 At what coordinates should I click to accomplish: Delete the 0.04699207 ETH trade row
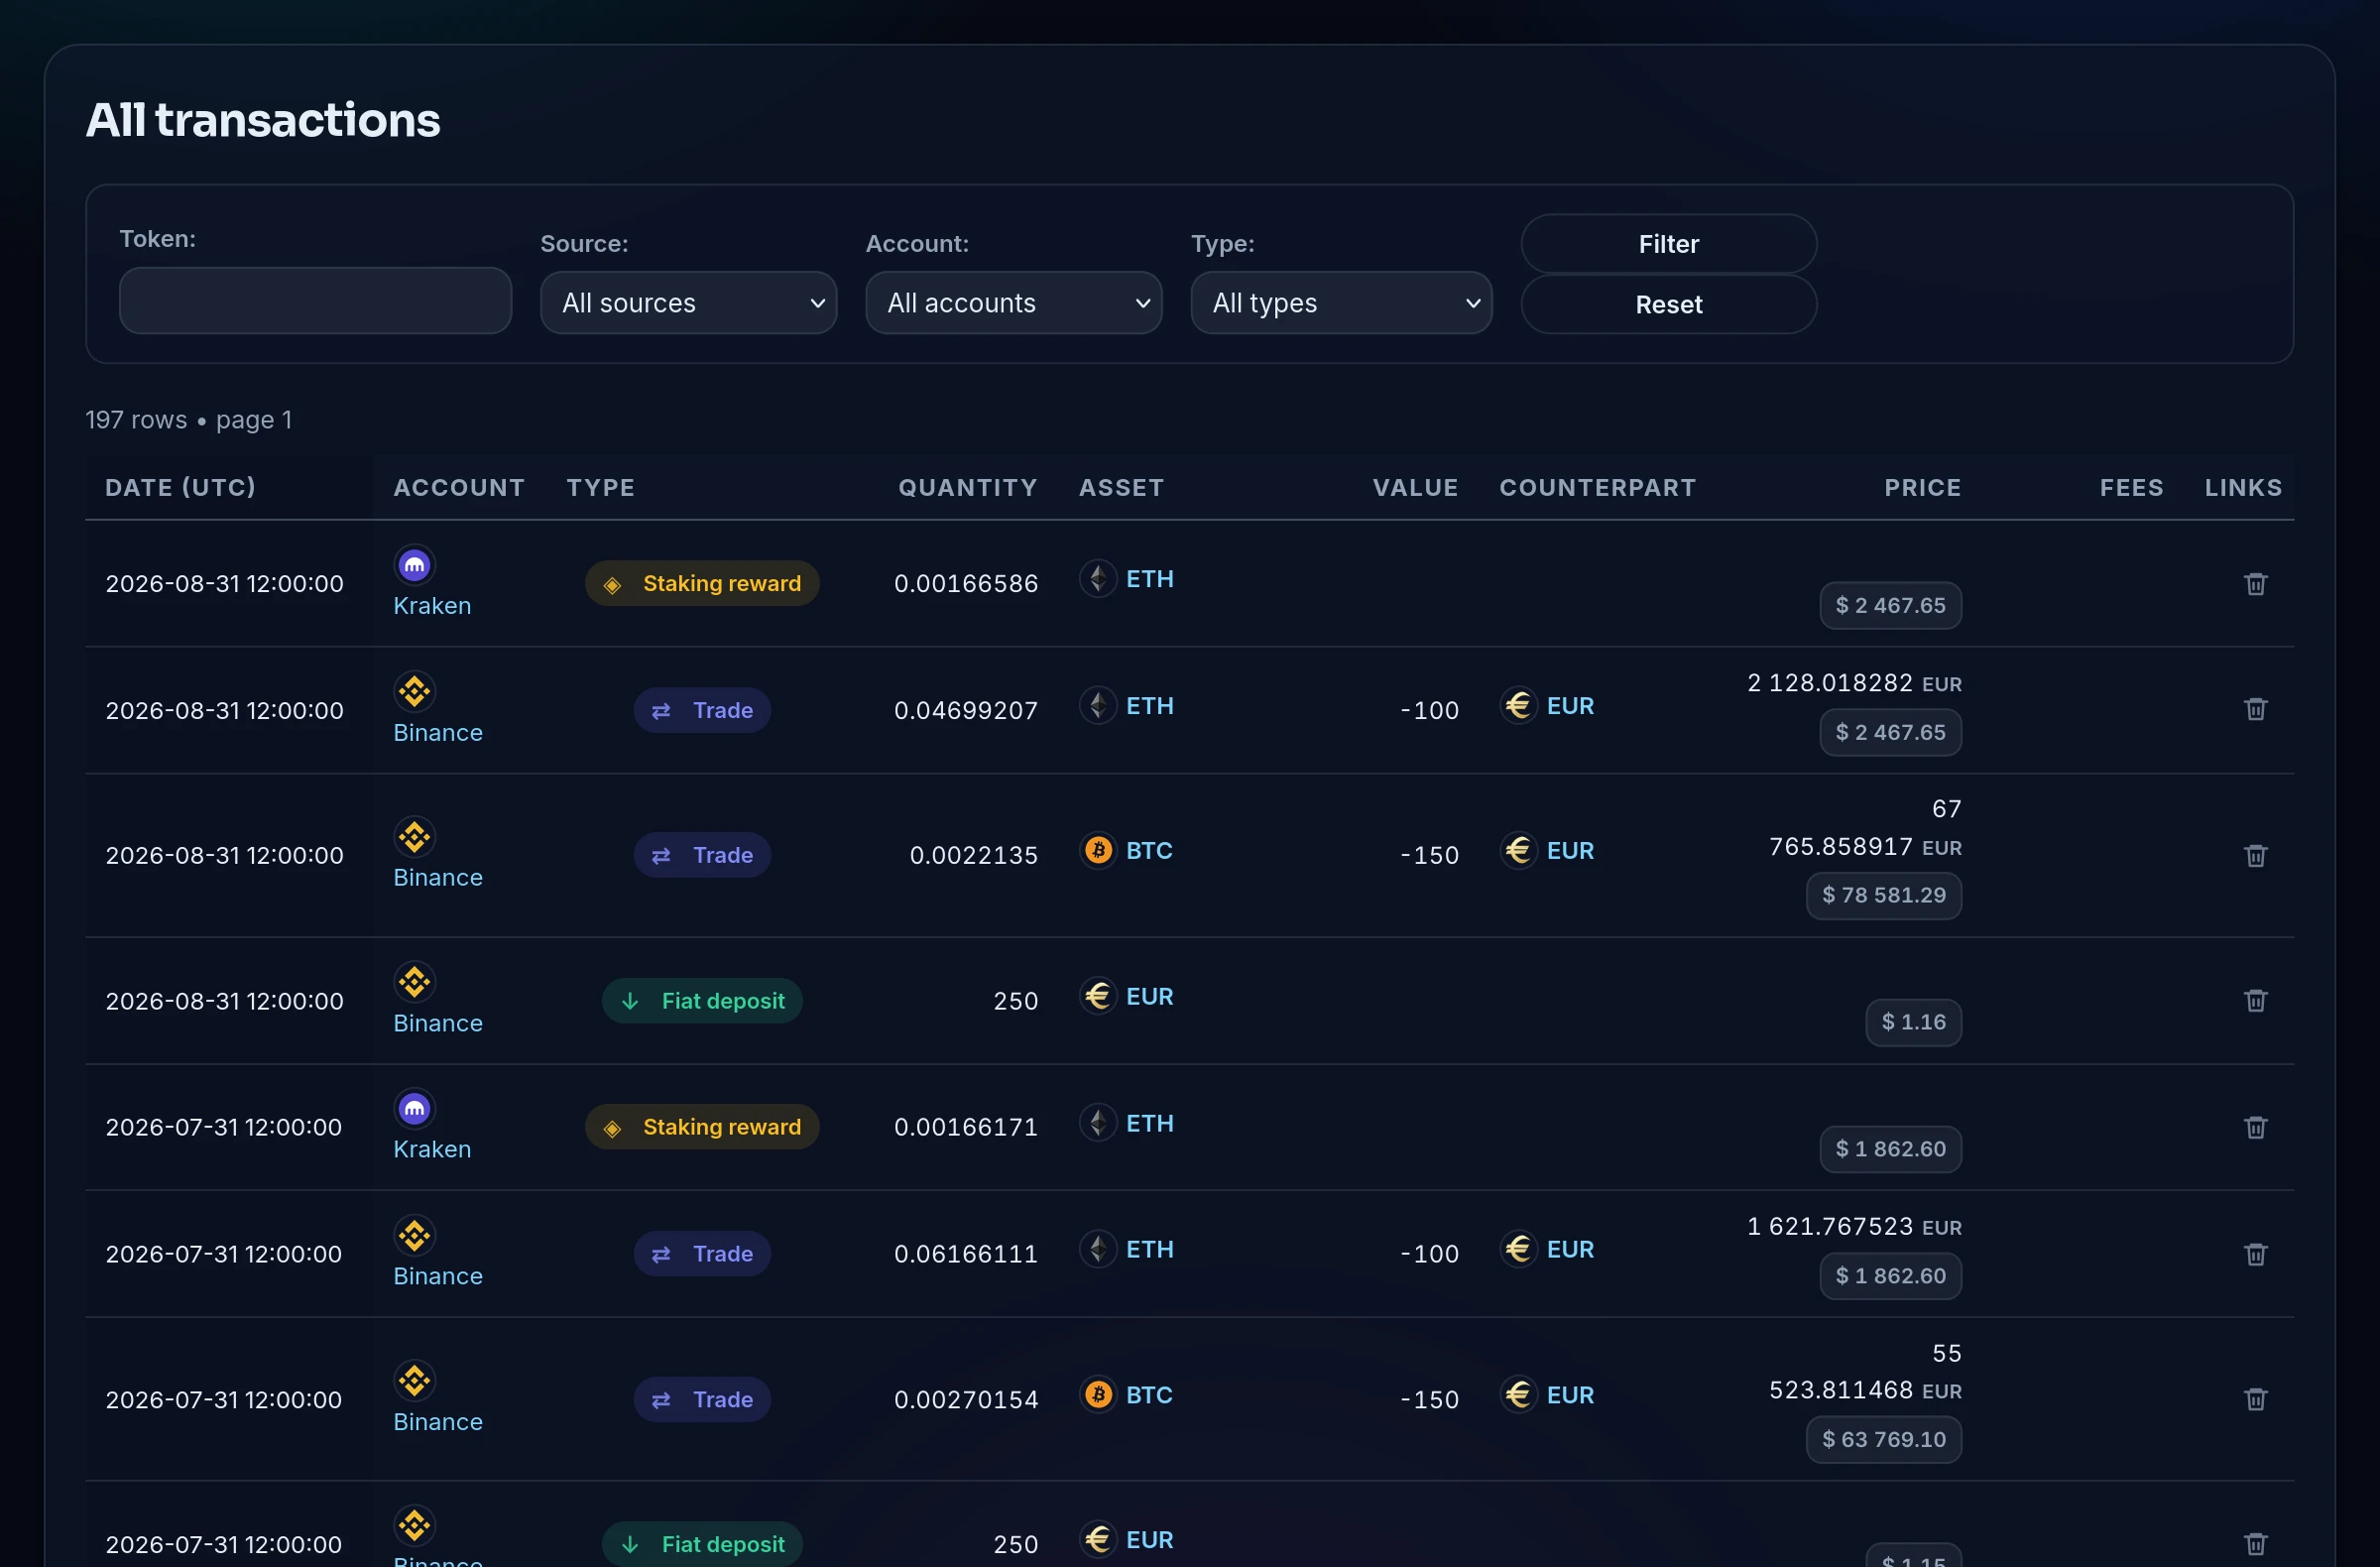pos(2255,710)
